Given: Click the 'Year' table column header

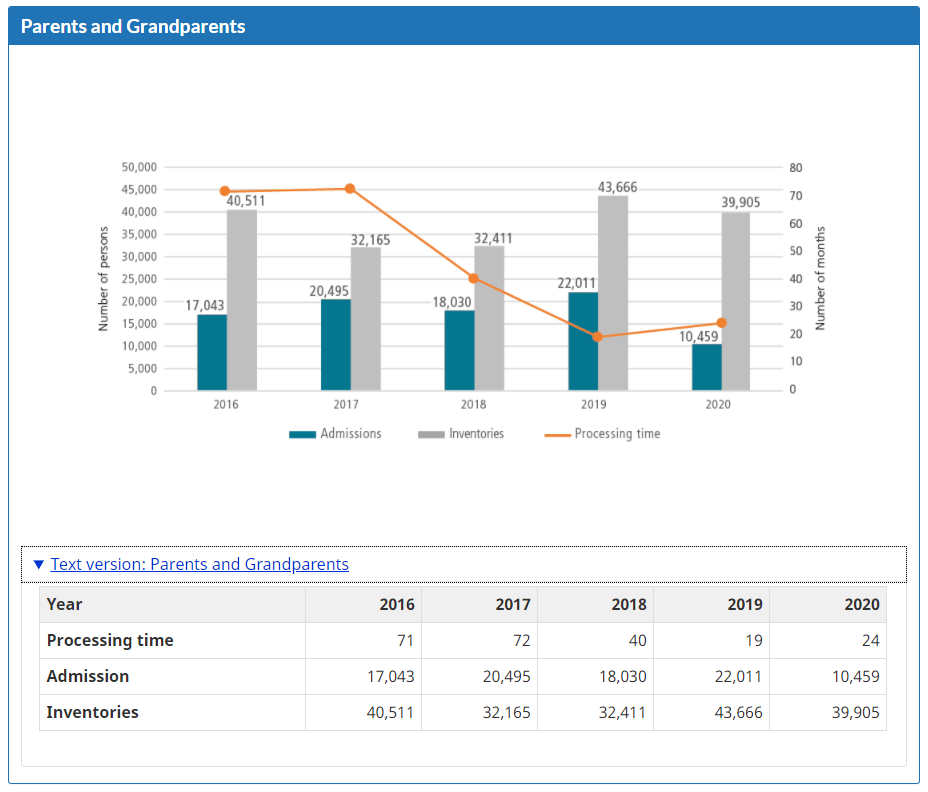Looking at the screenshot, I should [65, 604].
